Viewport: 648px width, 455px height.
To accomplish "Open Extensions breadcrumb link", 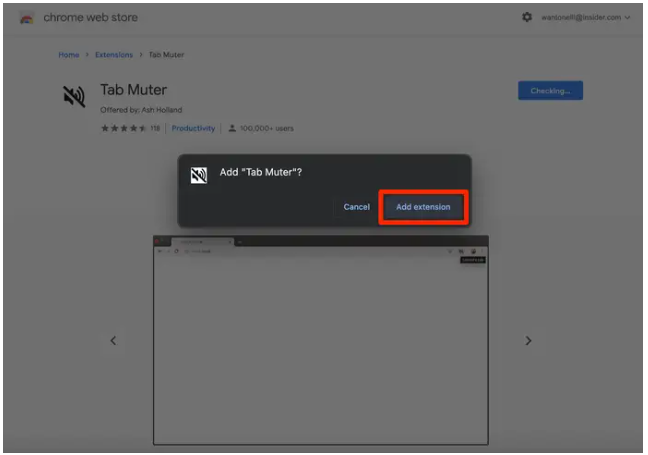I will 114,55.
